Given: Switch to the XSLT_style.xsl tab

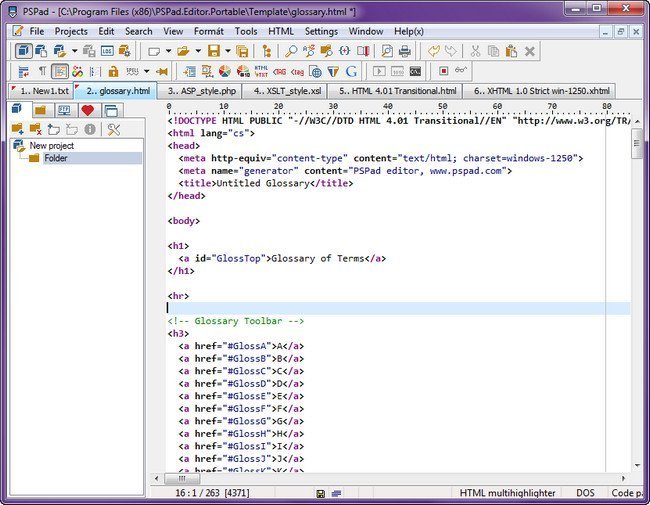Looking at the screenshot, I should pos(285,91).
